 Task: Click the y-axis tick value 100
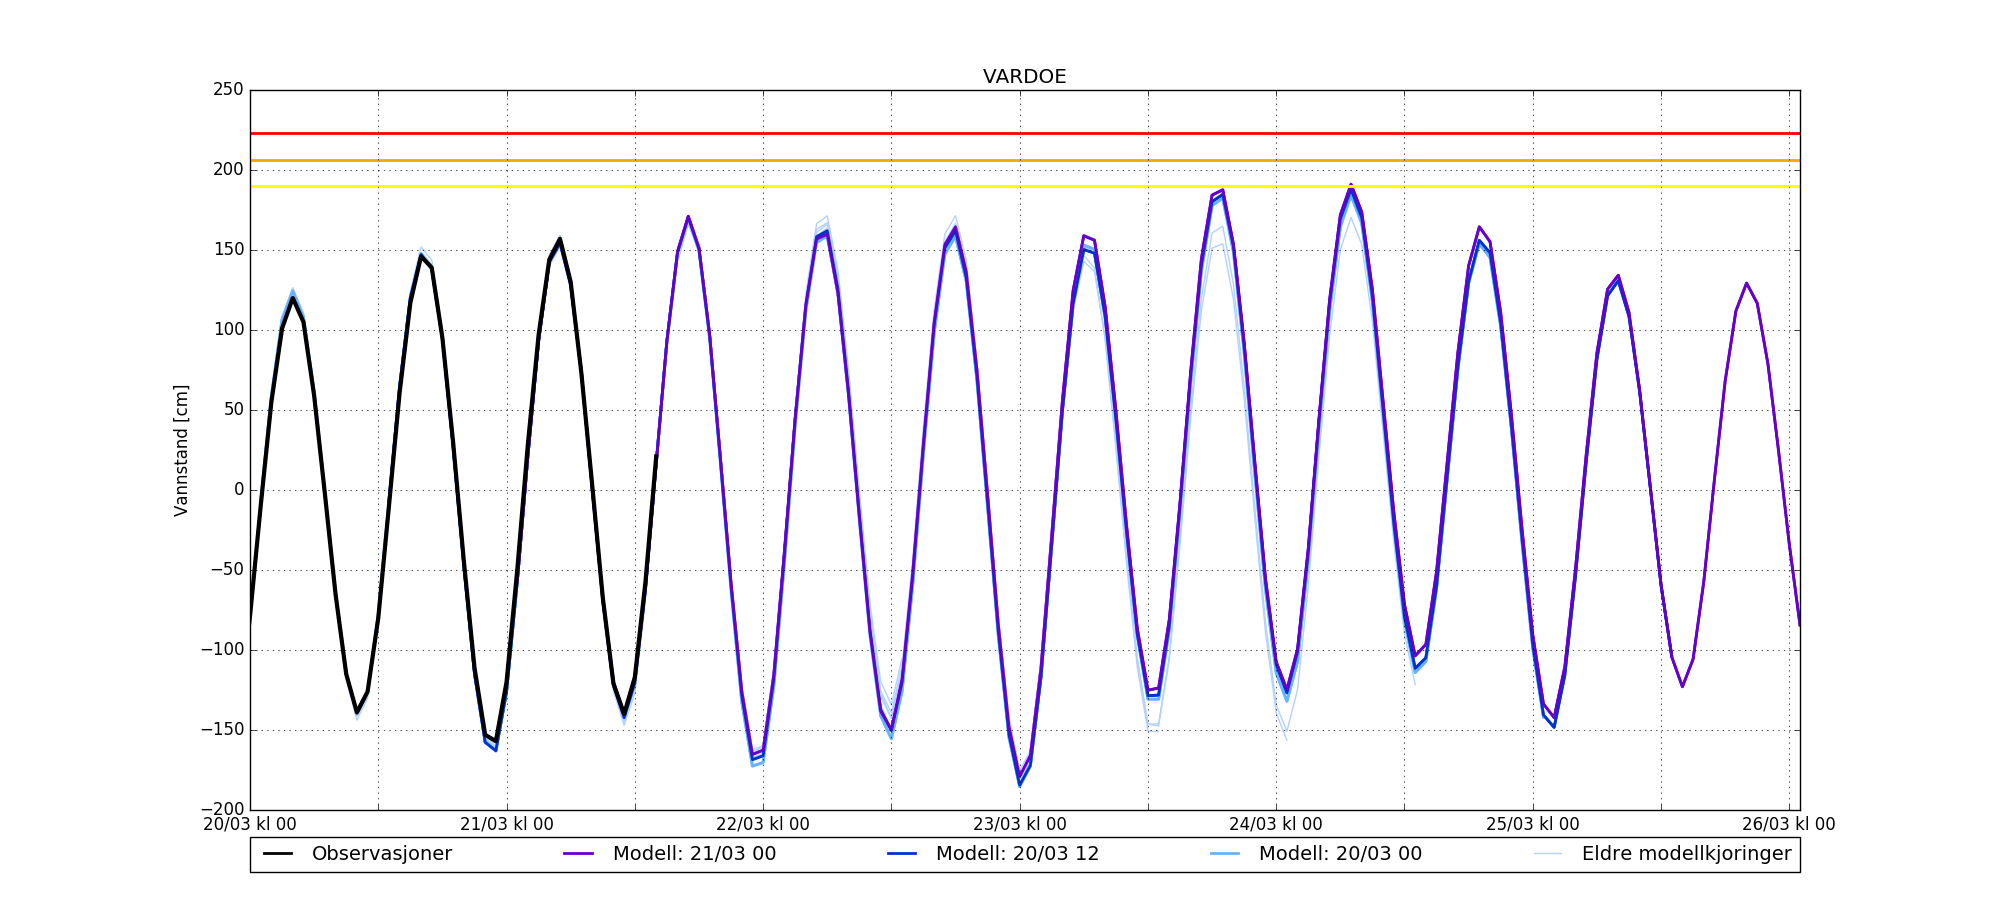click(x=228, y=330)
